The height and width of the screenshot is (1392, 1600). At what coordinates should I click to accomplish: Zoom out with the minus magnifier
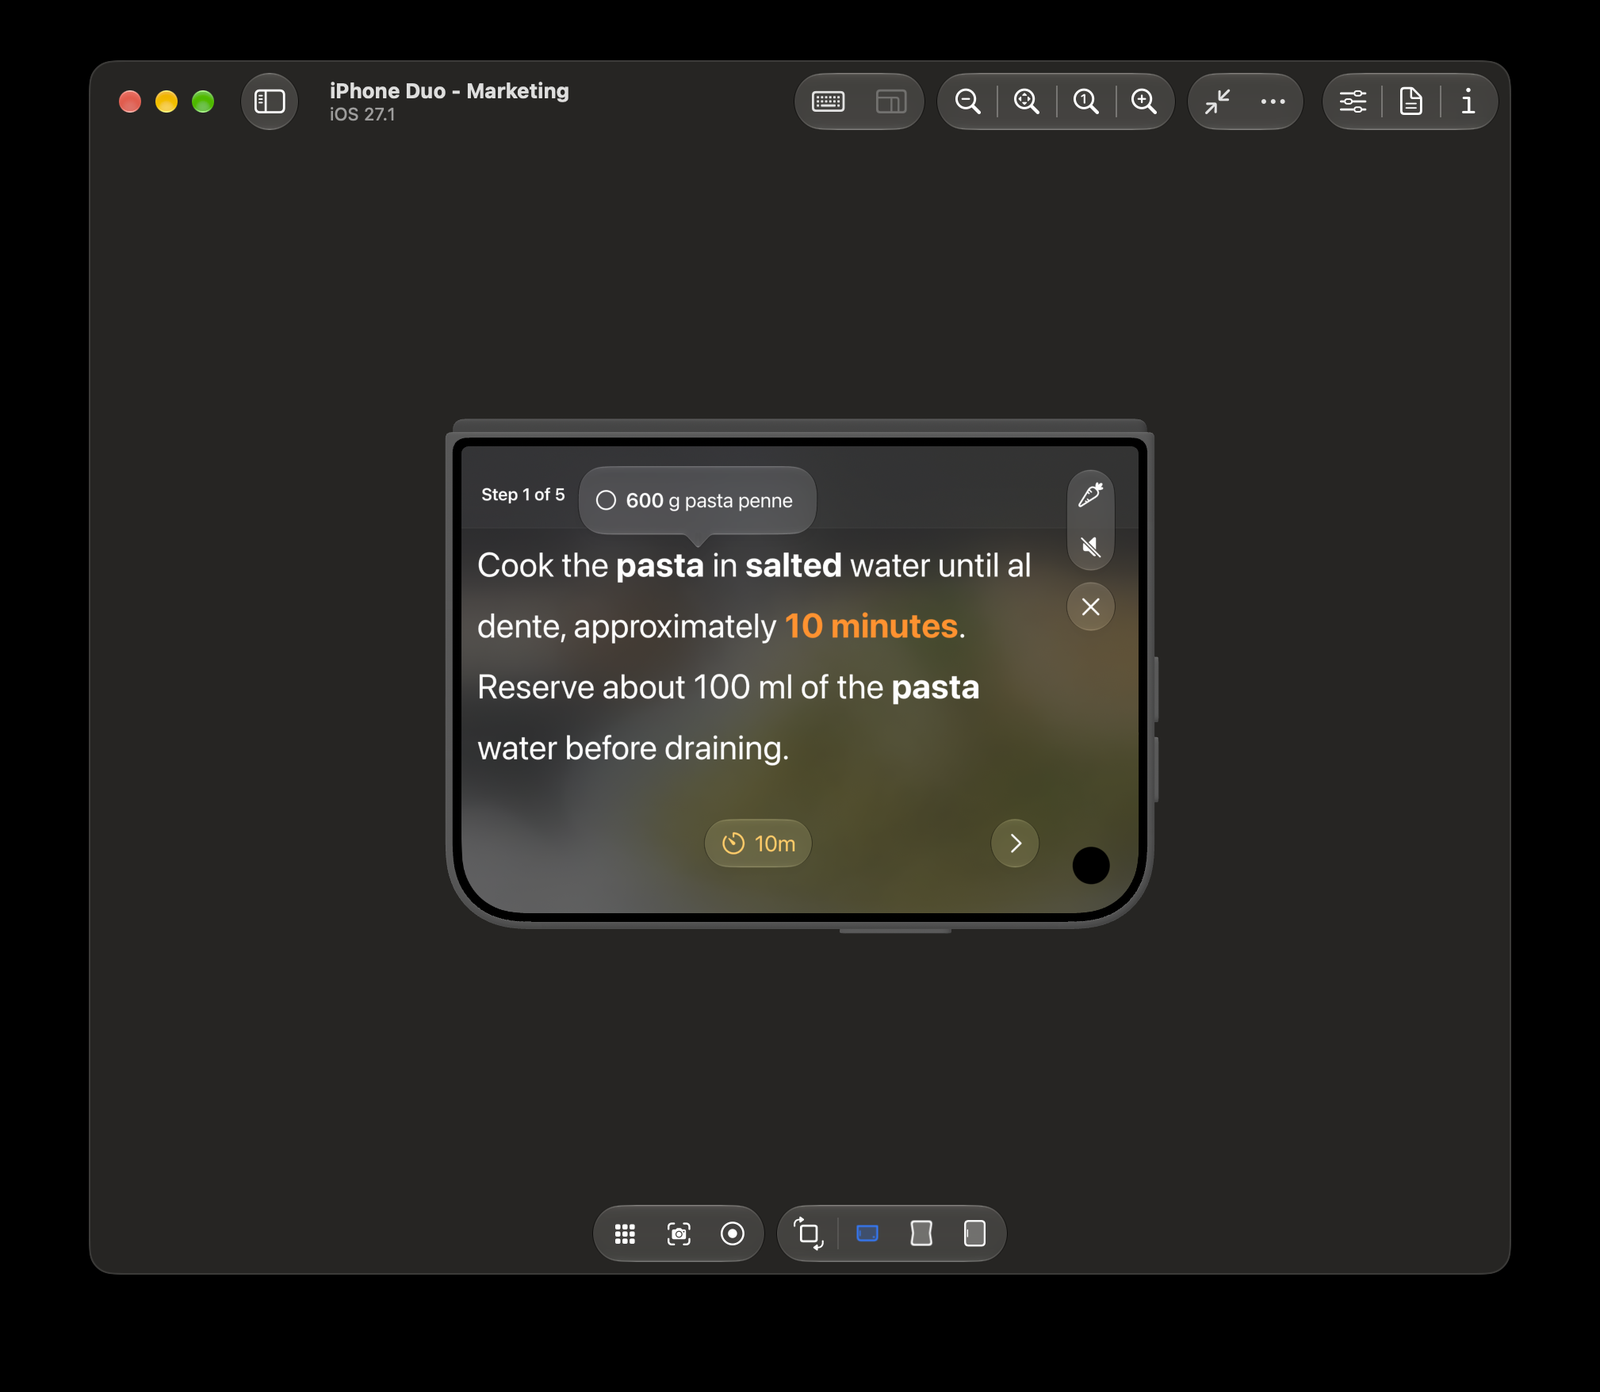click(968, 101)
